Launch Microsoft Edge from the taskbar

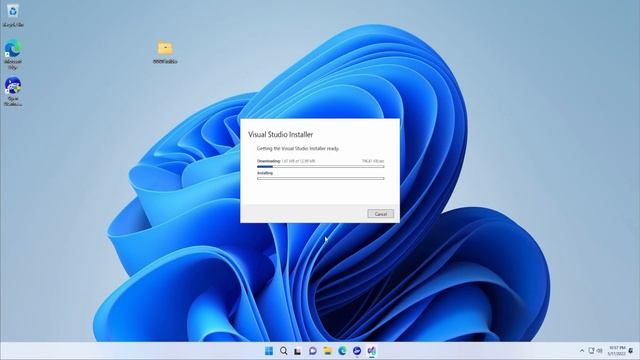[342, 351]
